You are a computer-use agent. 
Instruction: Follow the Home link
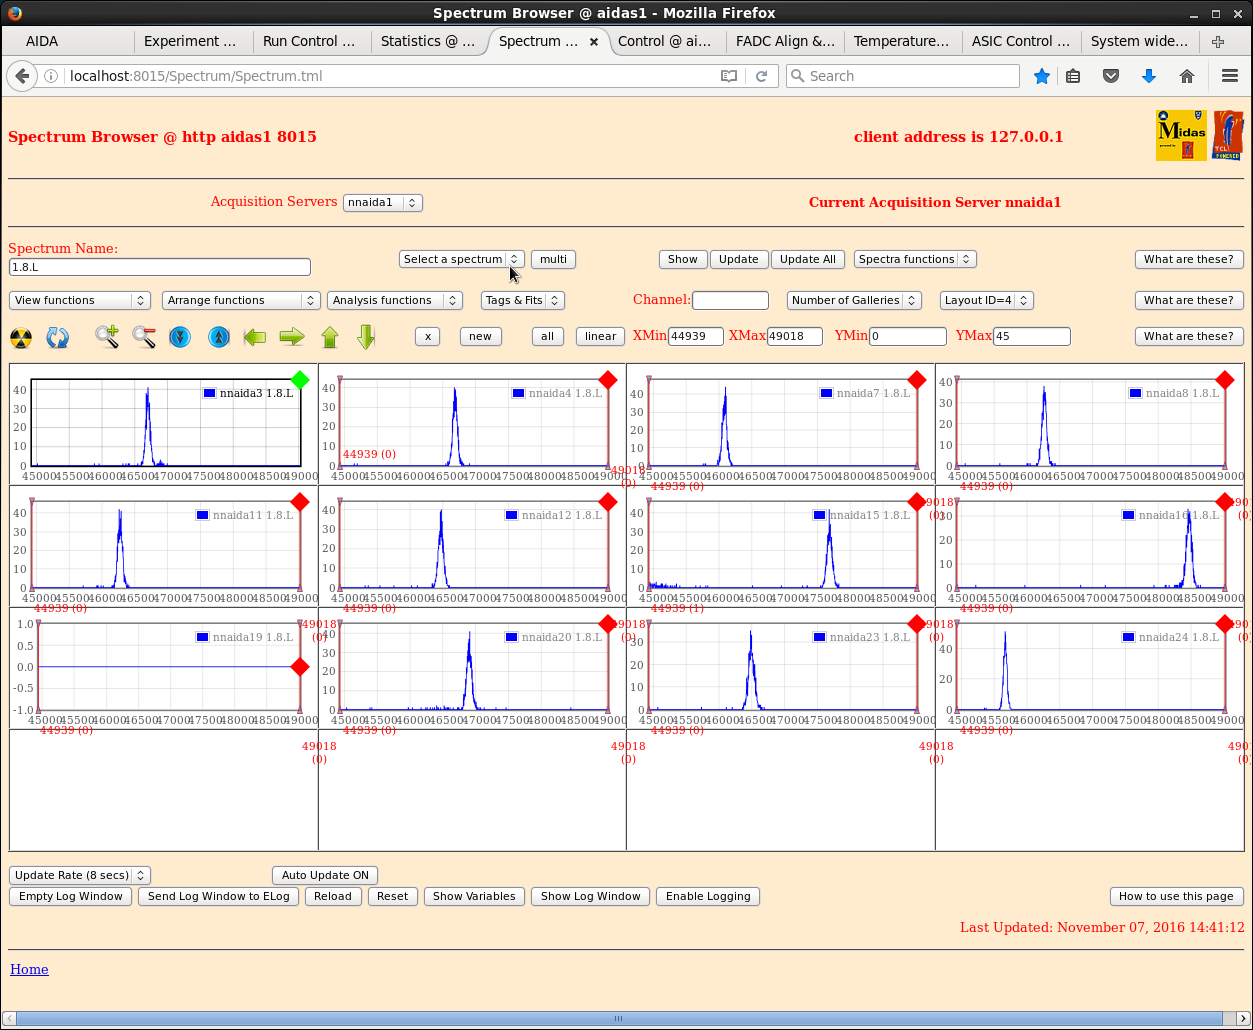pos(29,969)
